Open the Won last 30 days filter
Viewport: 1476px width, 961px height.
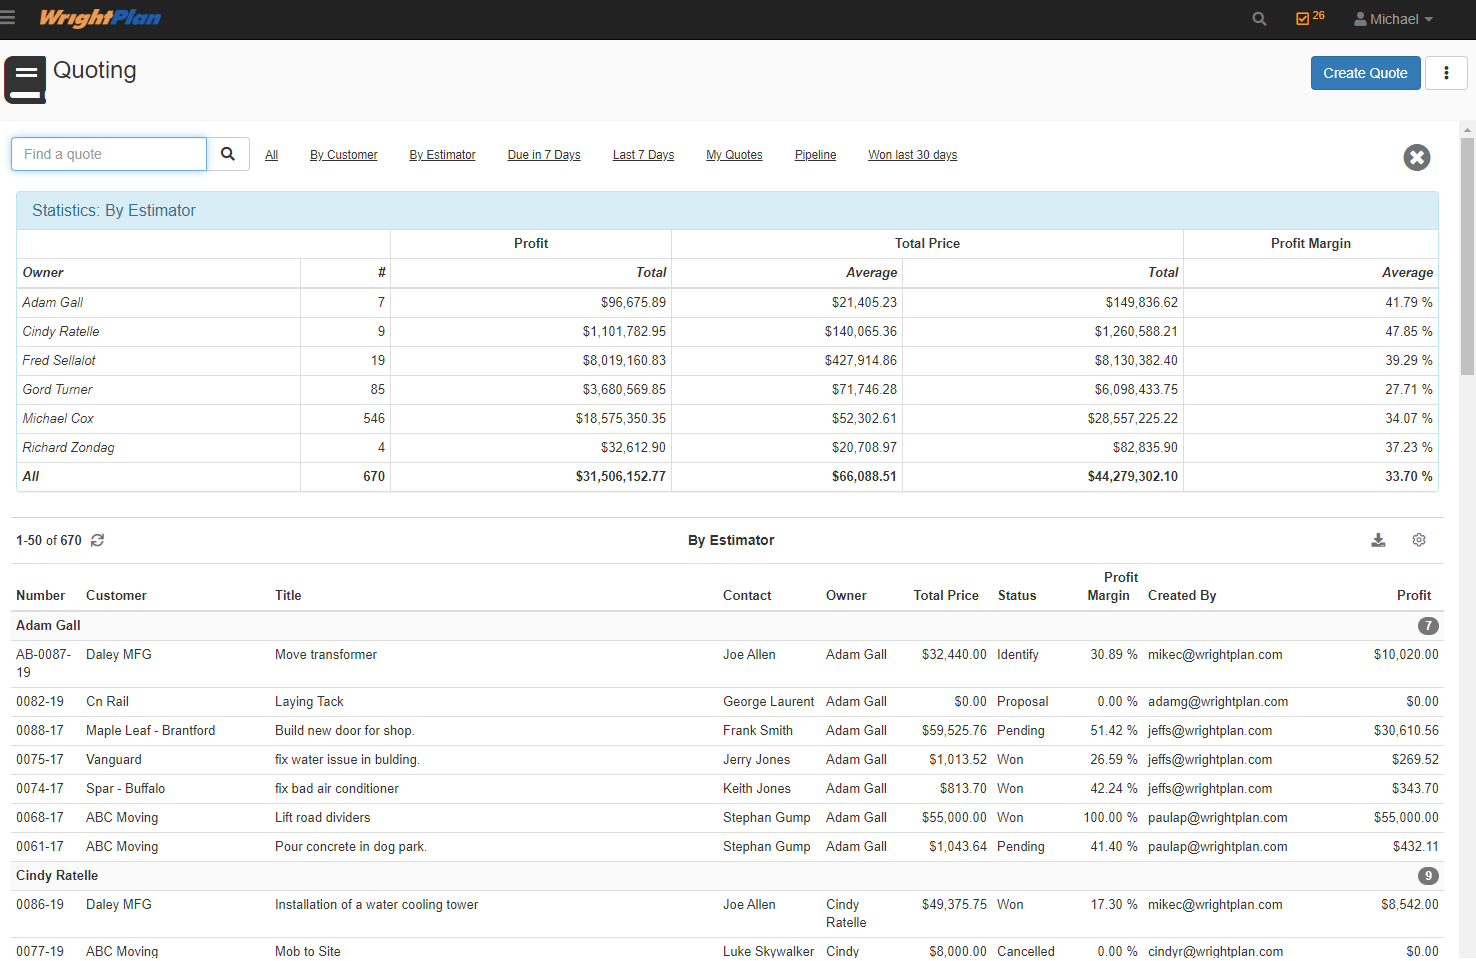(x=912, y=155)
